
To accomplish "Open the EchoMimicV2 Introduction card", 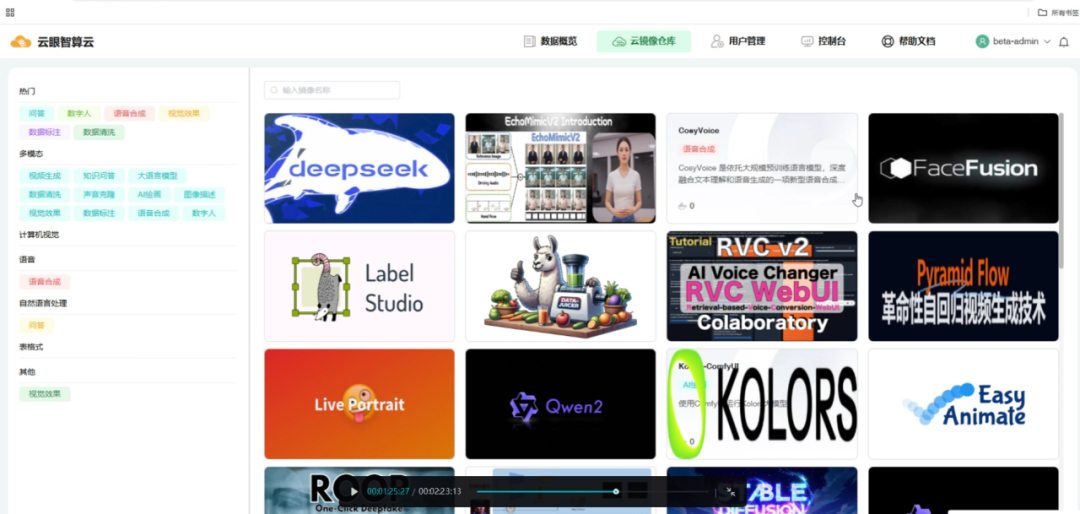I will tap(561, 168).
